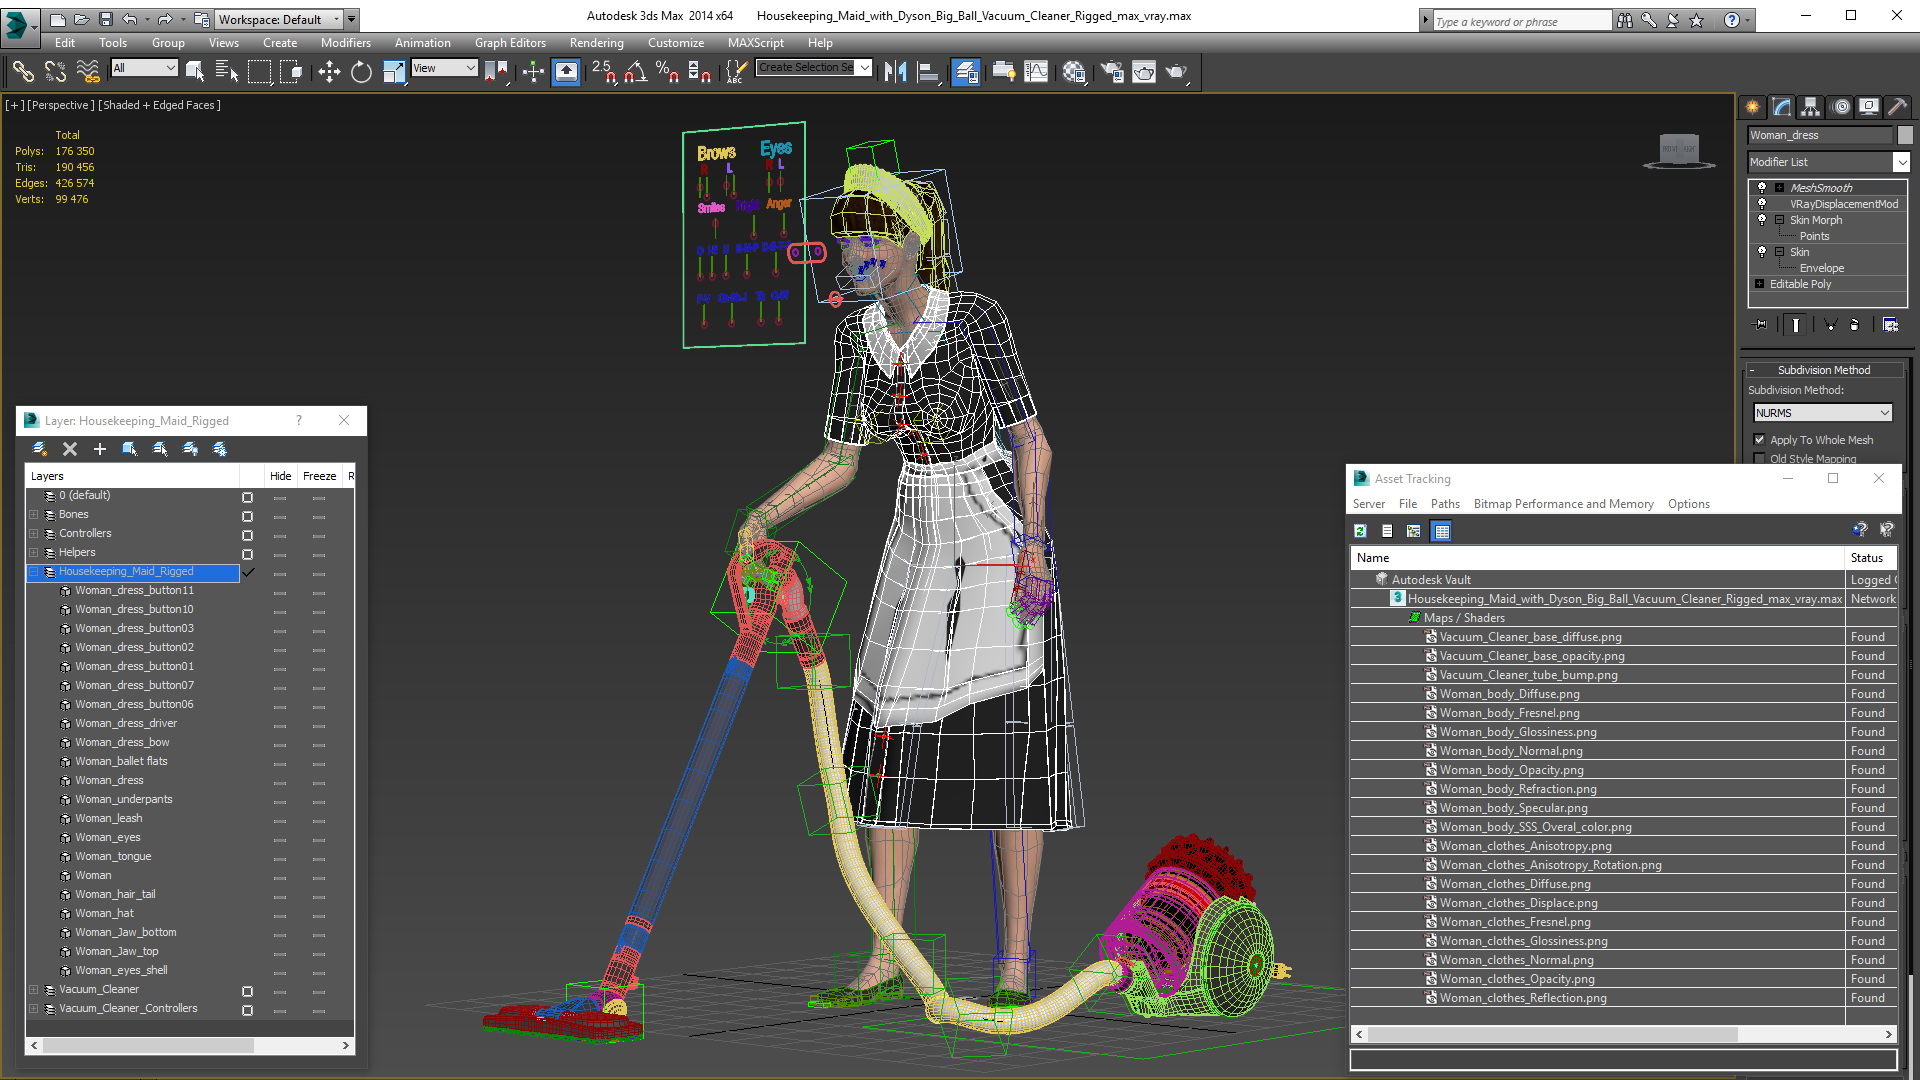Click Delete layer X icon in Layer dialog
The width and height of the screenshot is (1920, 1080).
(70, 449)
